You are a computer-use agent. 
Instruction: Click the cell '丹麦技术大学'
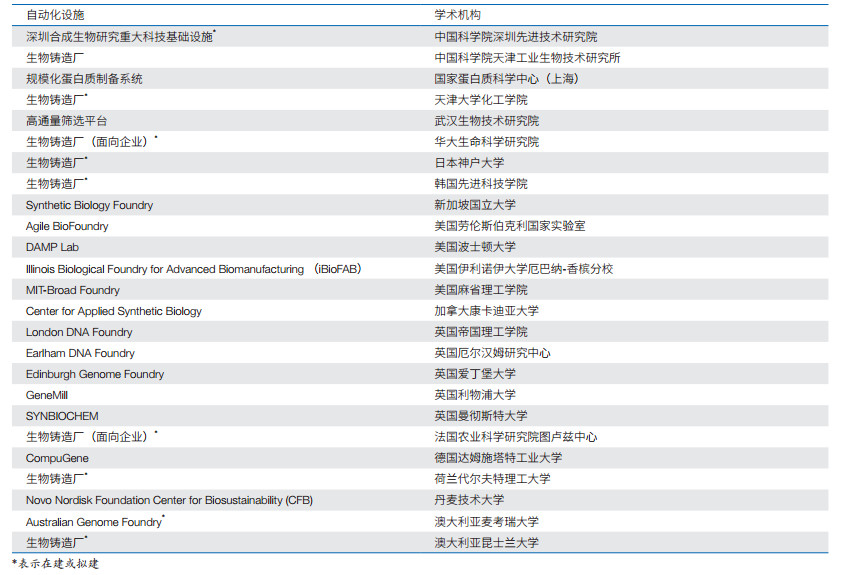(469, 500)
